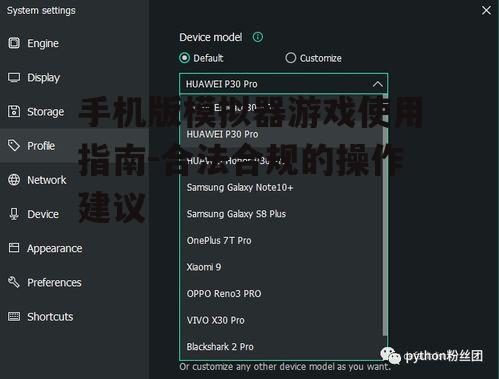Click the HUAWEI P30 Pro combo box field

[x=283, y=84]
